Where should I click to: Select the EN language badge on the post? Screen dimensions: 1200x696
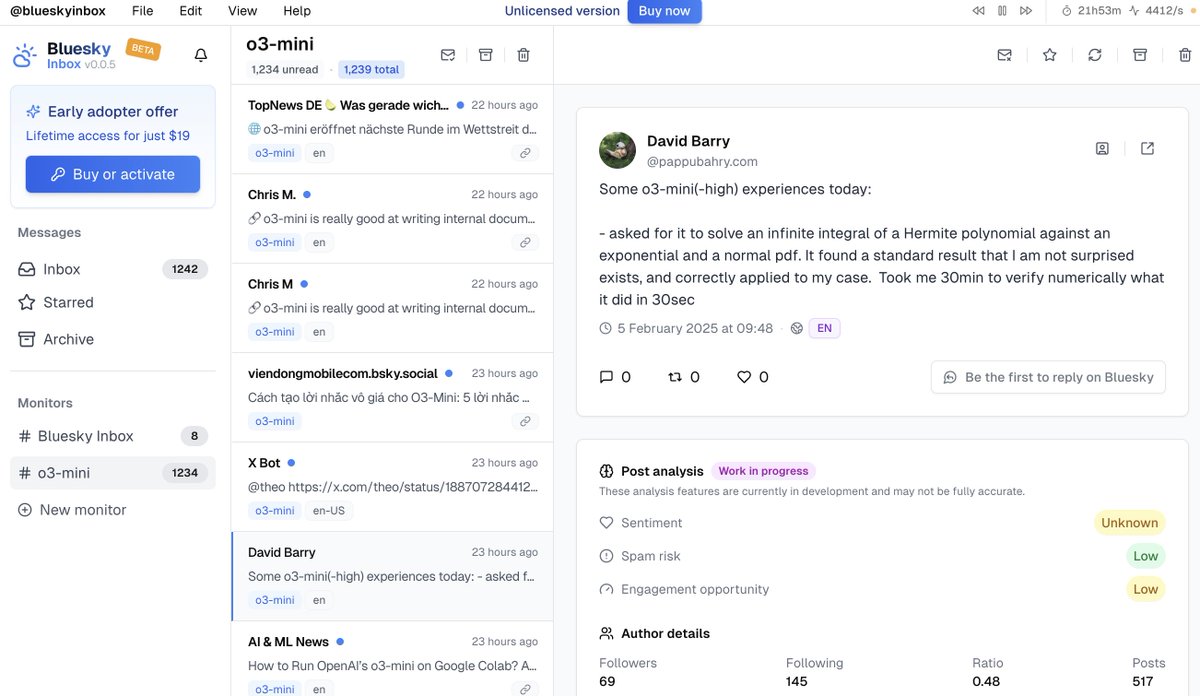pos(824,327)
